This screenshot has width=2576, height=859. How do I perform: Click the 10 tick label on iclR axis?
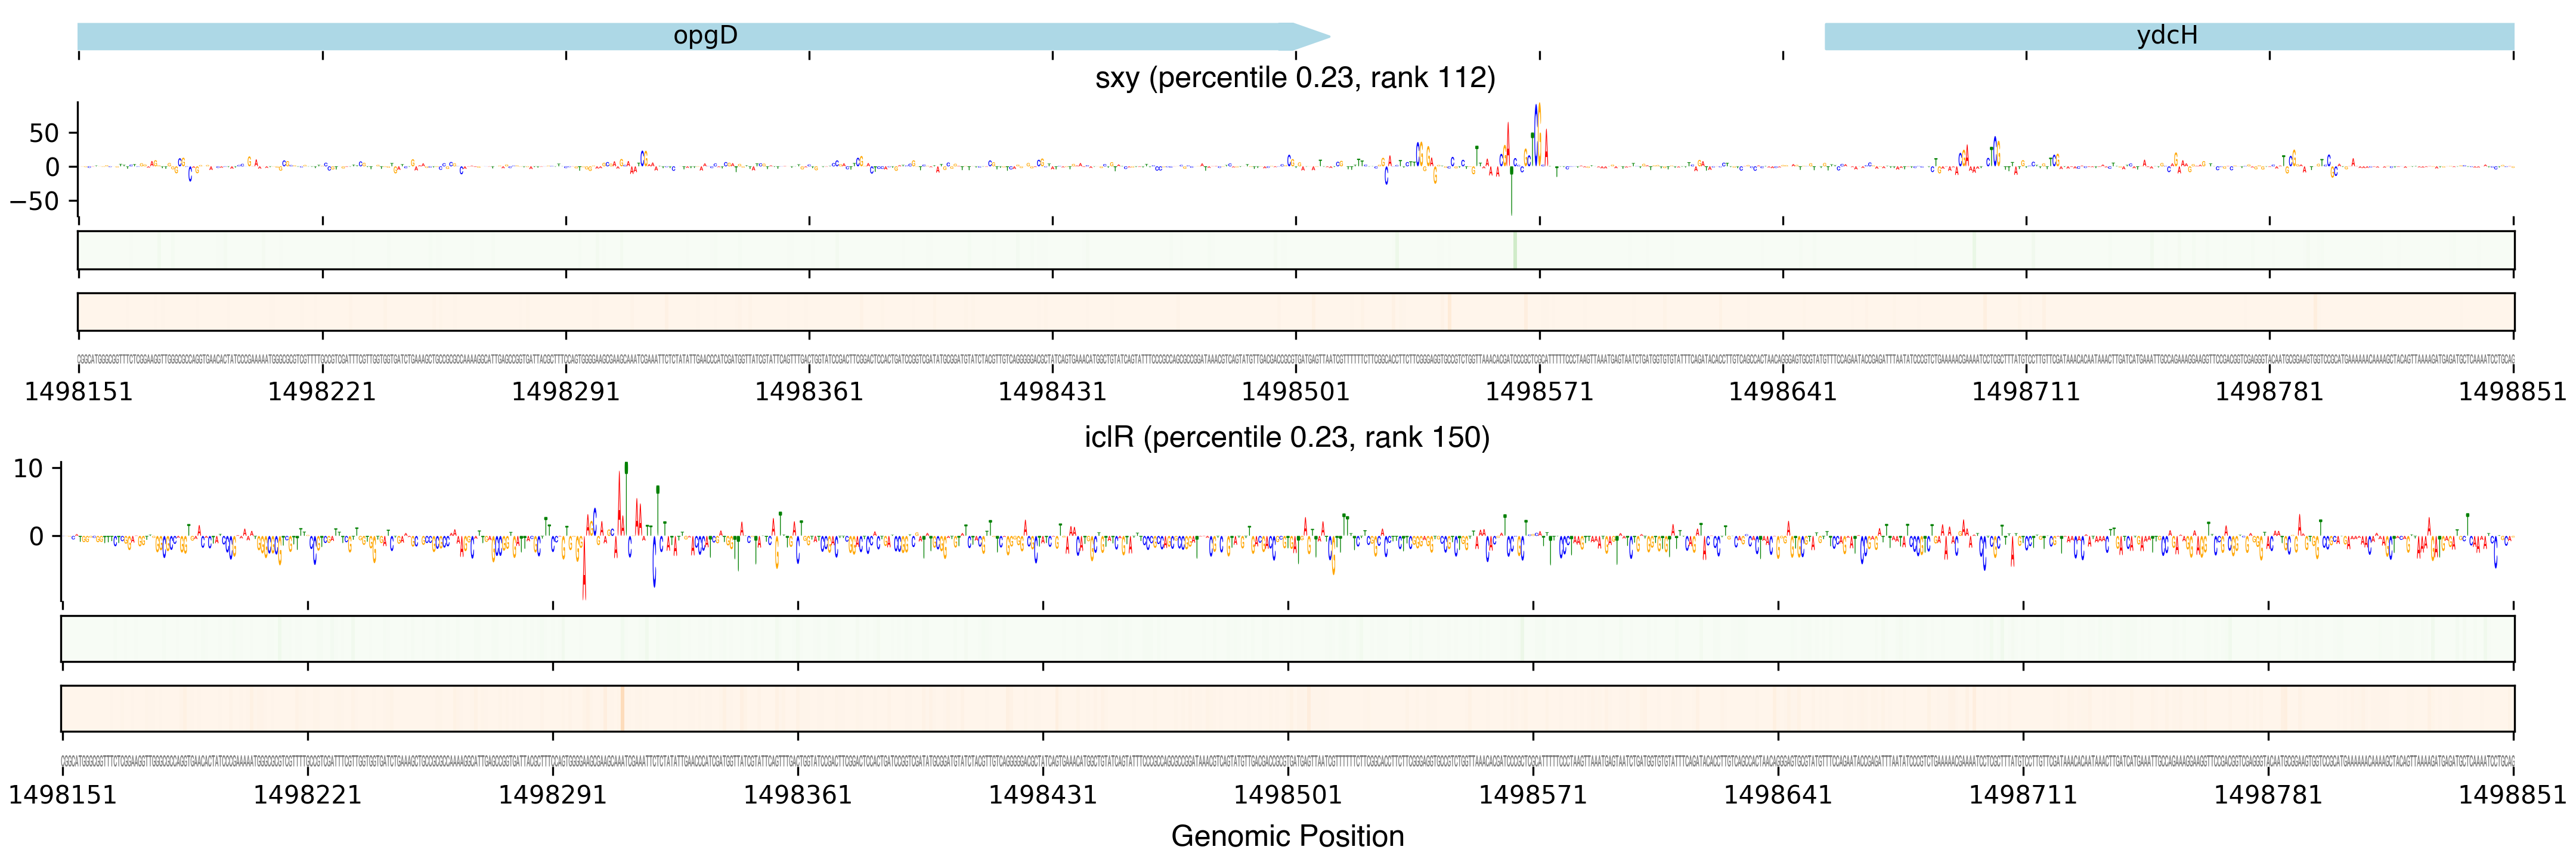tap(28, 469)
